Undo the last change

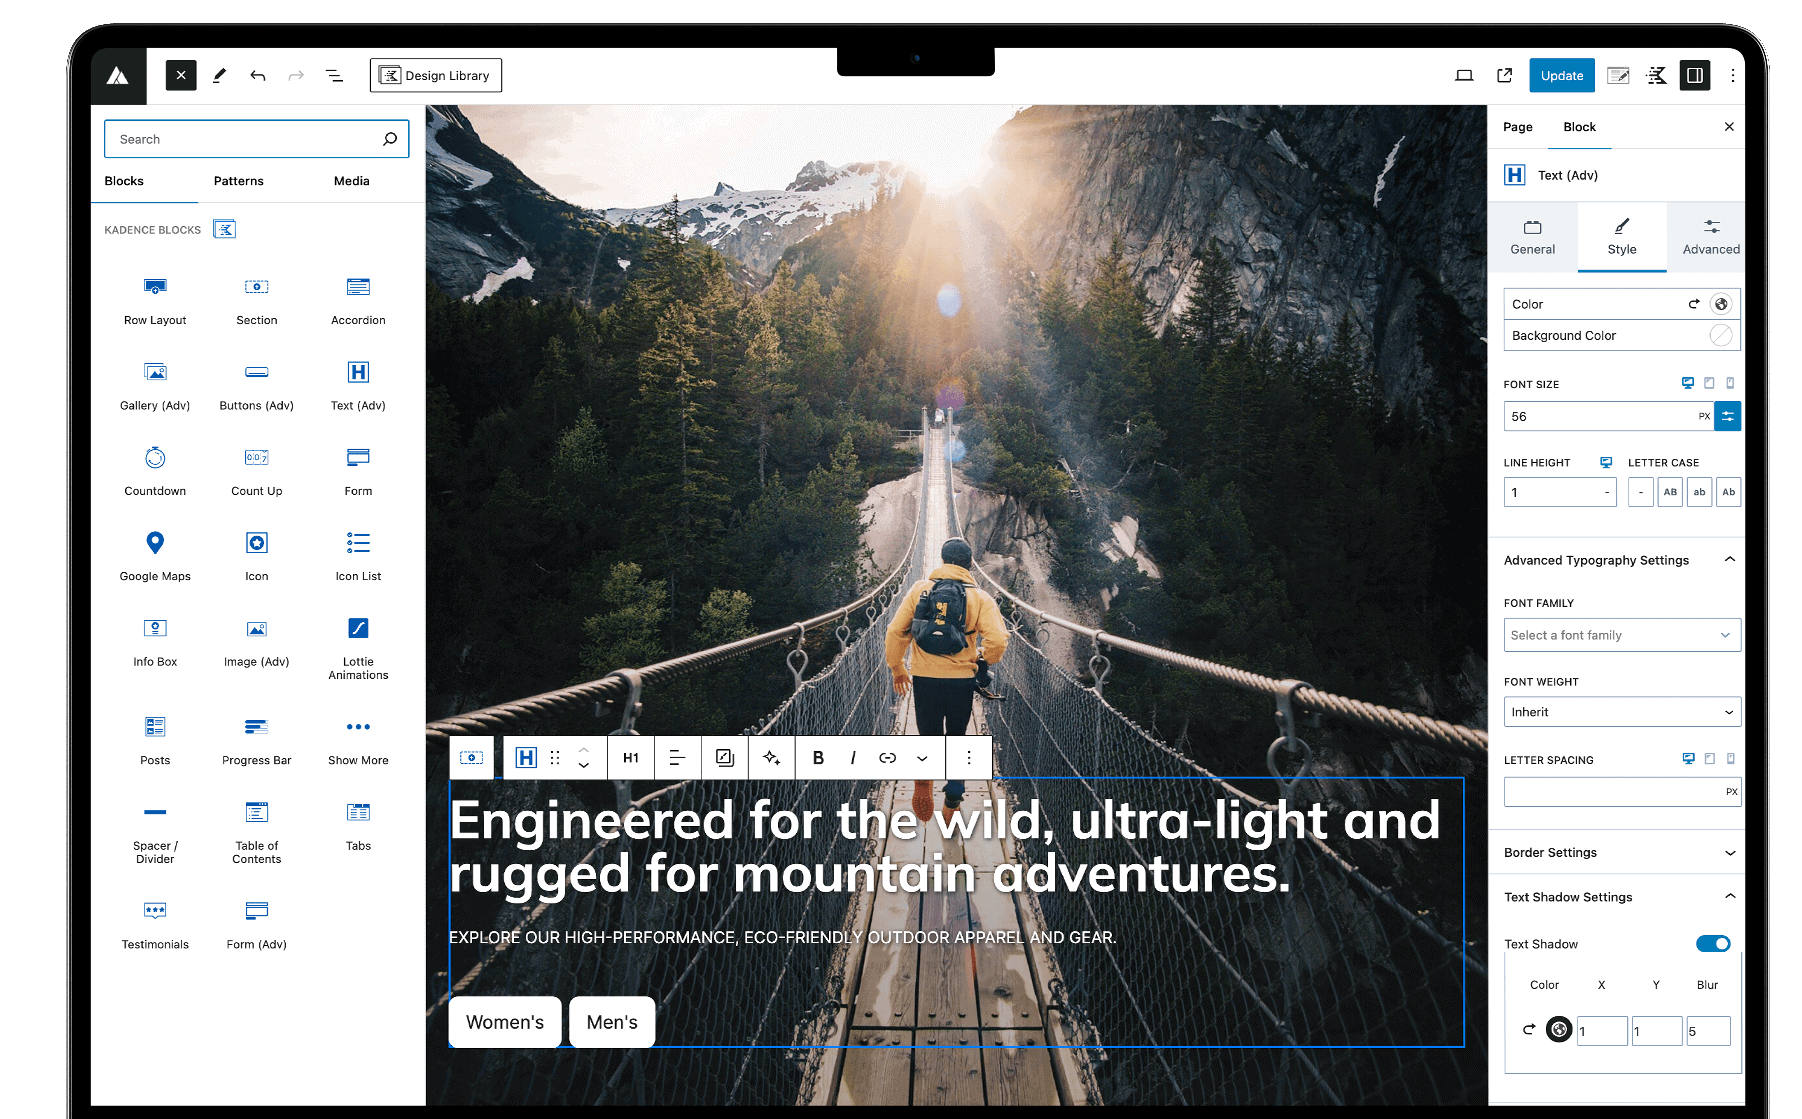(x=258, y=75)
